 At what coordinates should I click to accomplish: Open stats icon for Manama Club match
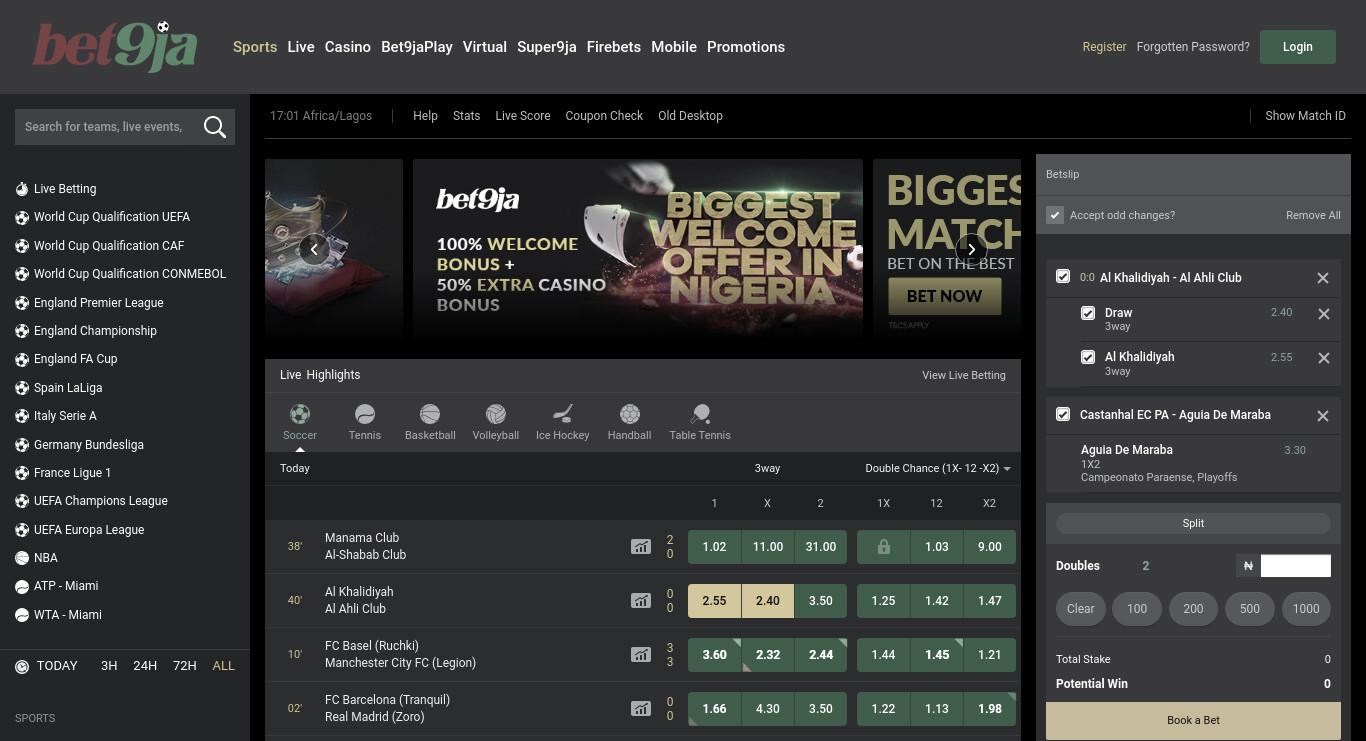[x=641, y=547]
